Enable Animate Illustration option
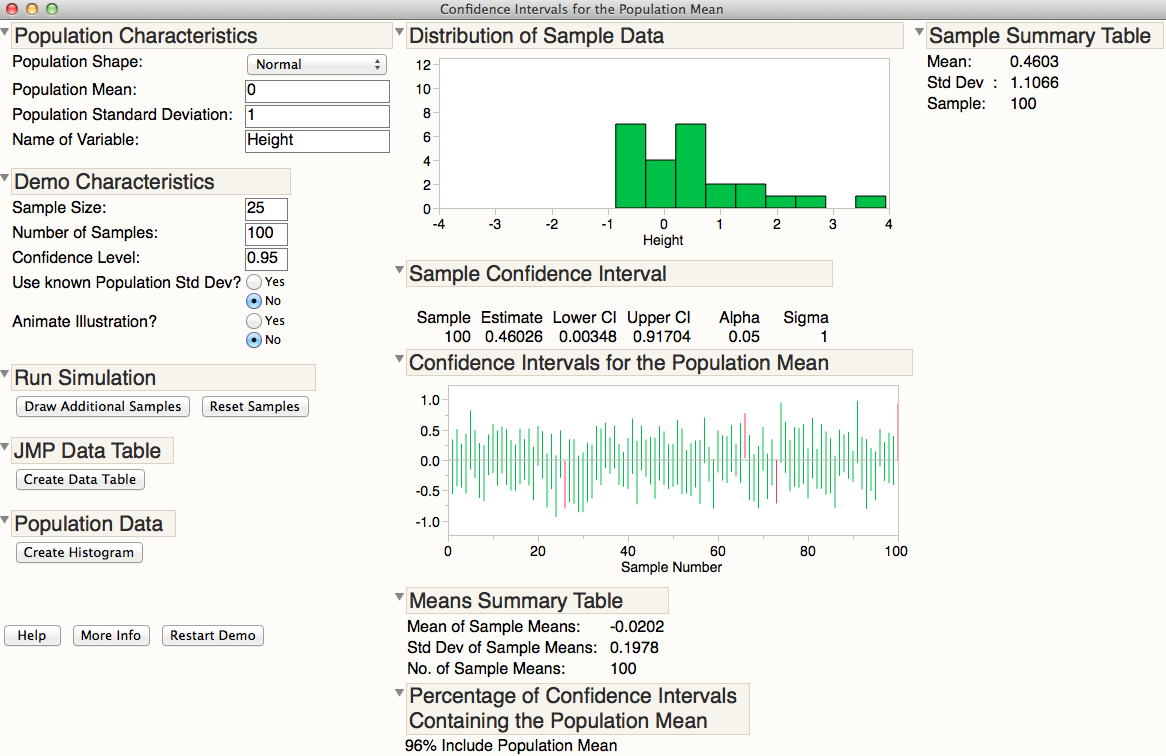Viewport: 1166px width, 756px height. [254, 321]
